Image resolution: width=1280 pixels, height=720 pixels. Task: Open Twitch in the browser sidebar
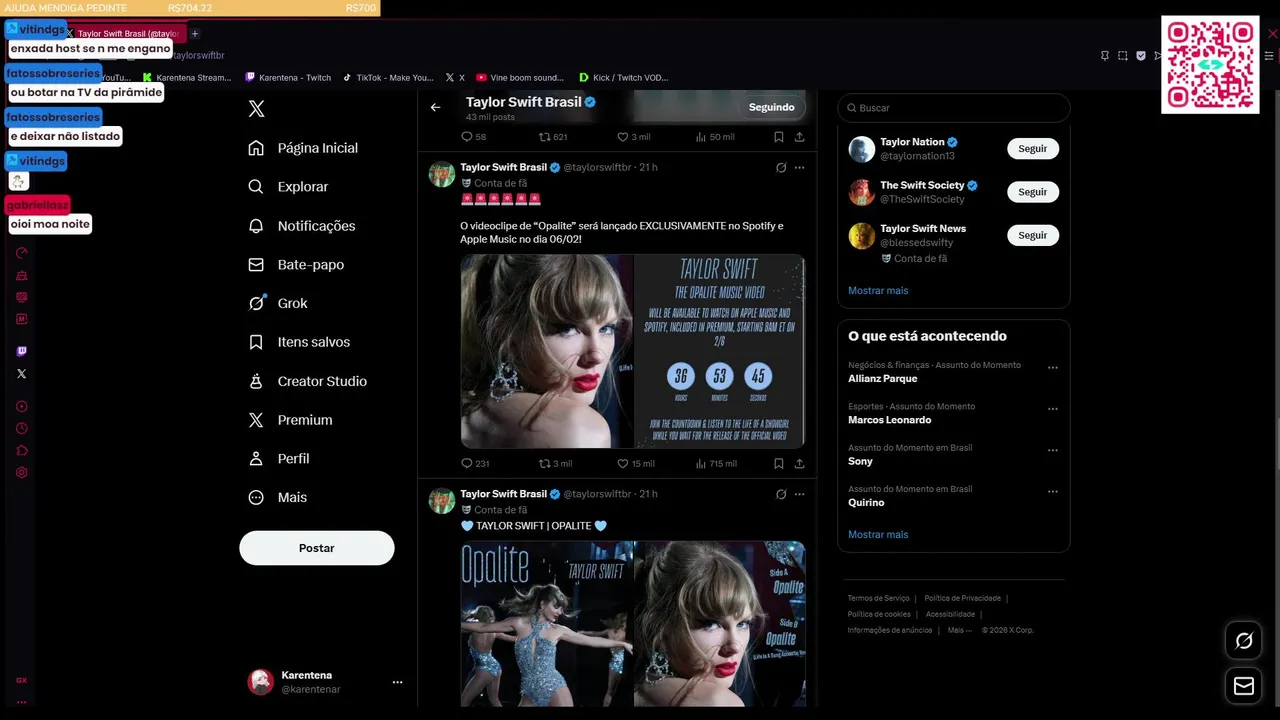pyautogui.click(x=22, y=351)
